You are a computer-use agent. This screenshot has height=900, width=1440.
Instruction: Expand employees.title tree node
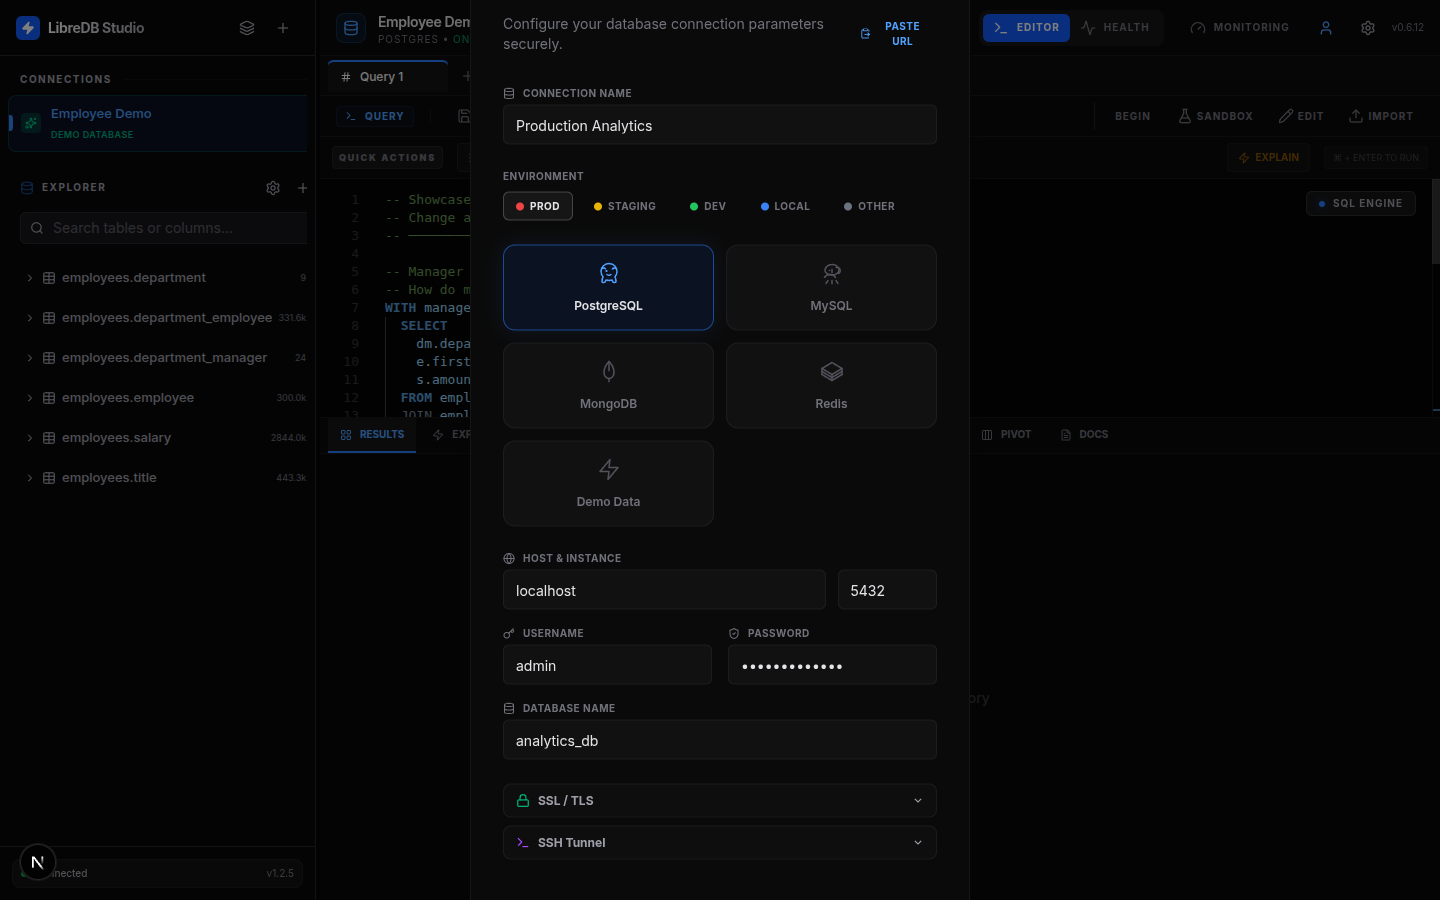(x=30, y=478)
